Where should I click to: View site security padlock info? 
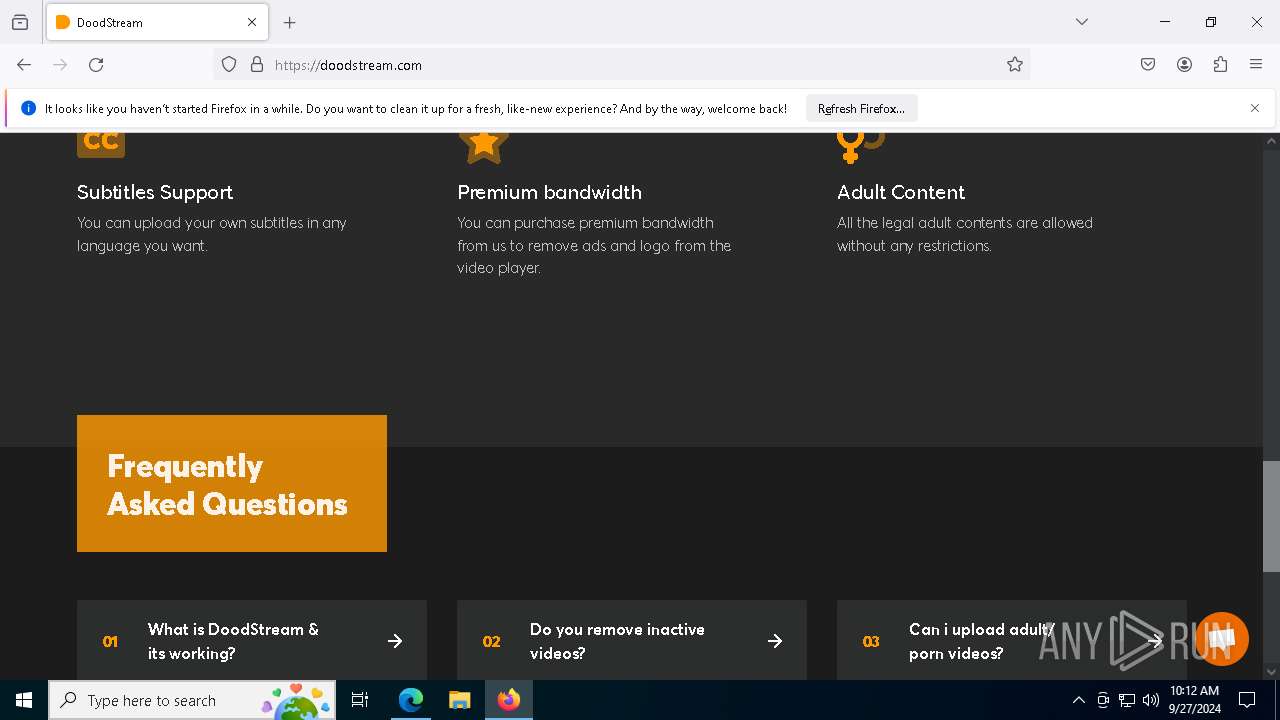click(257, 65)
